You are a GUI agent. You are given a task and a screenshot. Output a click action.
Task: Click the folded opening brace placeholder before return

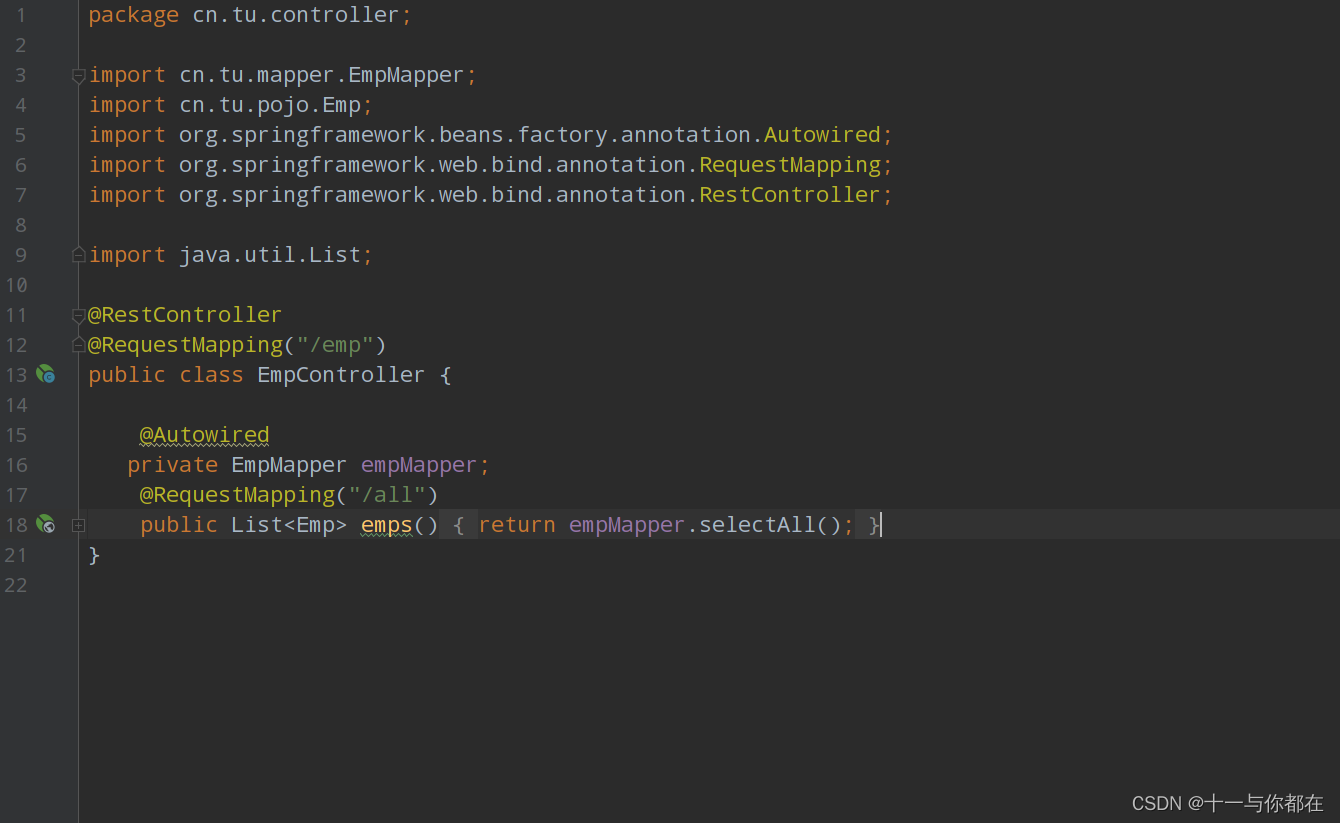[x=458, y=525]
